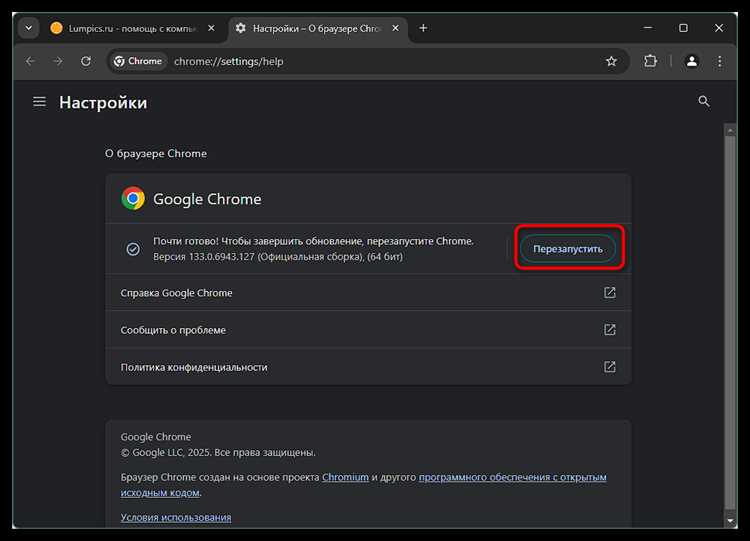Viewport: 750px width, 541px height.
Task: Click the scrollbar up arrow
Action: pyautogui.click(x=730, y=130)
